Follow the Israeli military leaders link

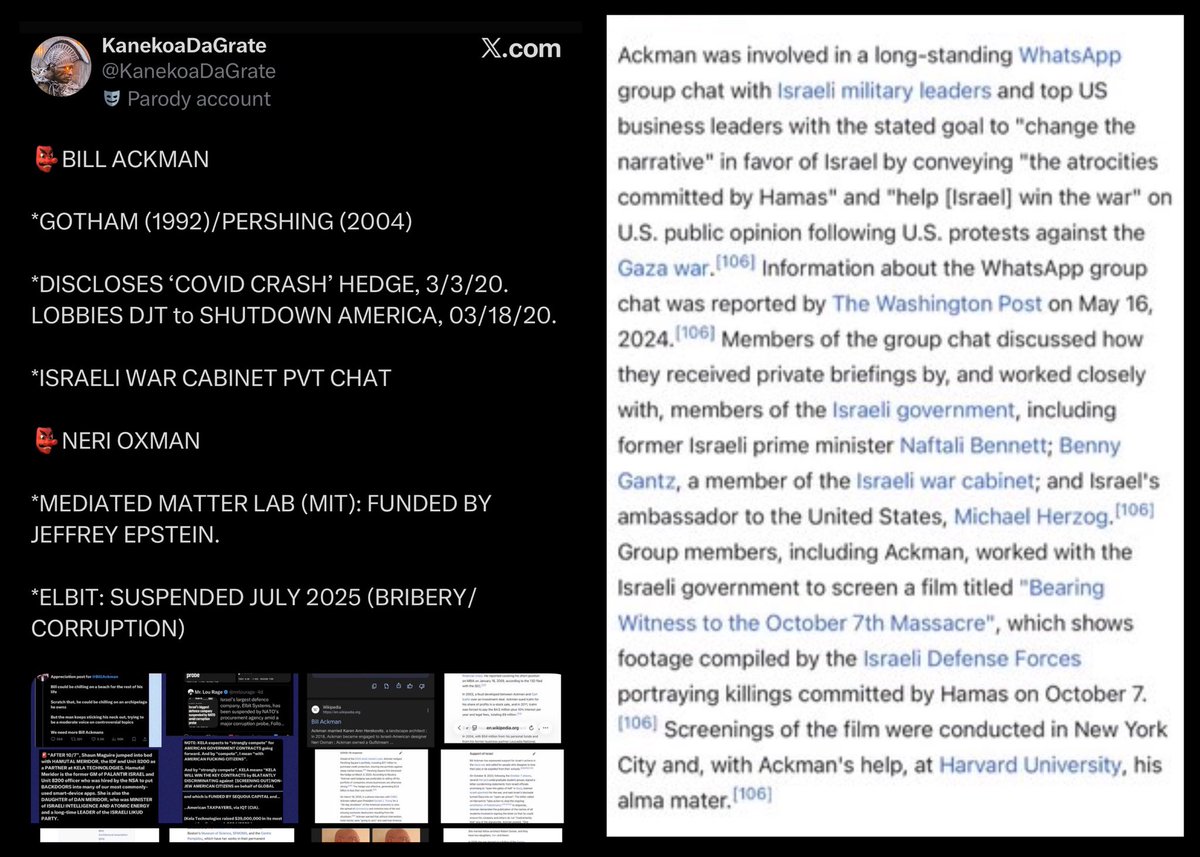coord(884,91)
